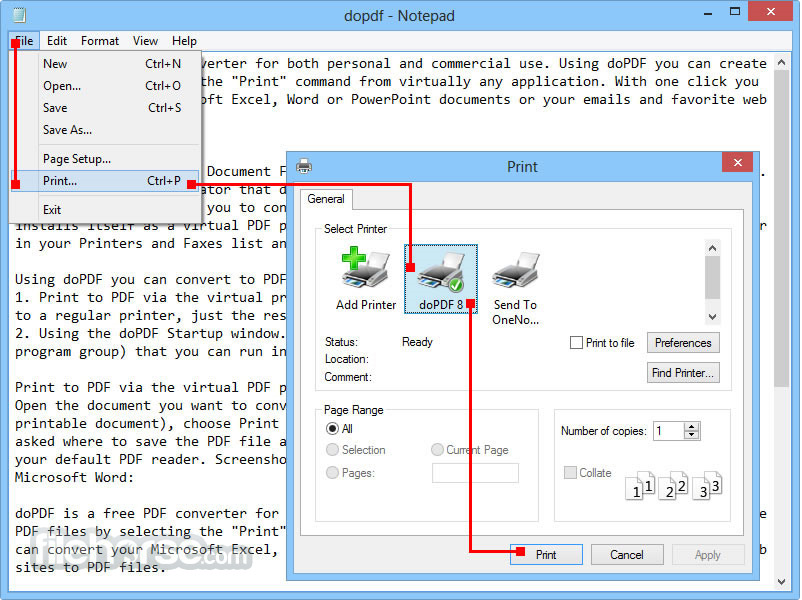Choose Page Setup... from the File menu
This screenshot has width=802, height=600.
105,159
